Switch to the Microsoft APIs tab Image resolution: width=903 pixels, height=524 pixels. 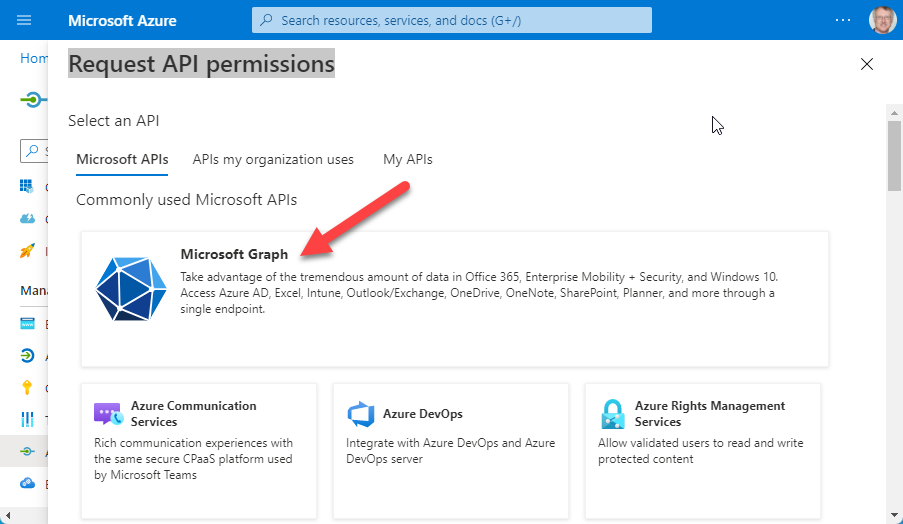point(122,159)
